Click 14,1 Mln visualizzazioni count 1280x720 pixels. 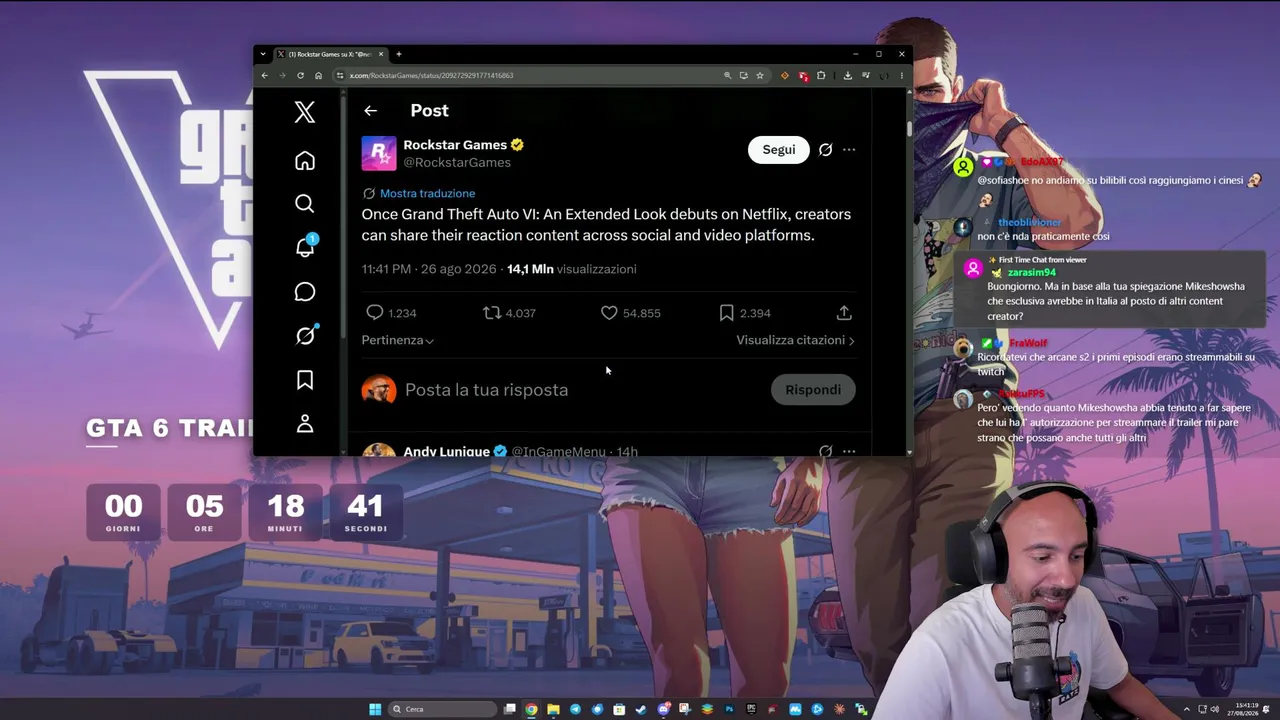(x=572, y=269)
